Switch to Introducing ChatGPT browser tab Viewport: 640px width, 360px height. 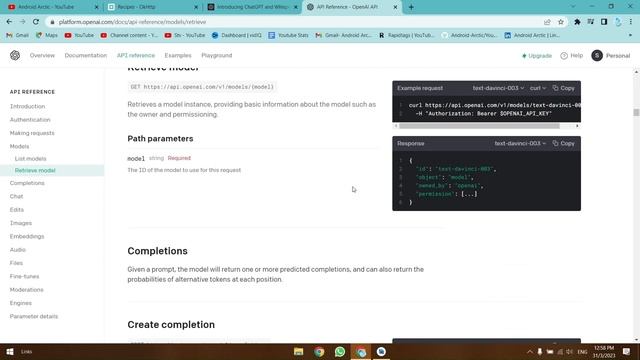click(251, 7)
